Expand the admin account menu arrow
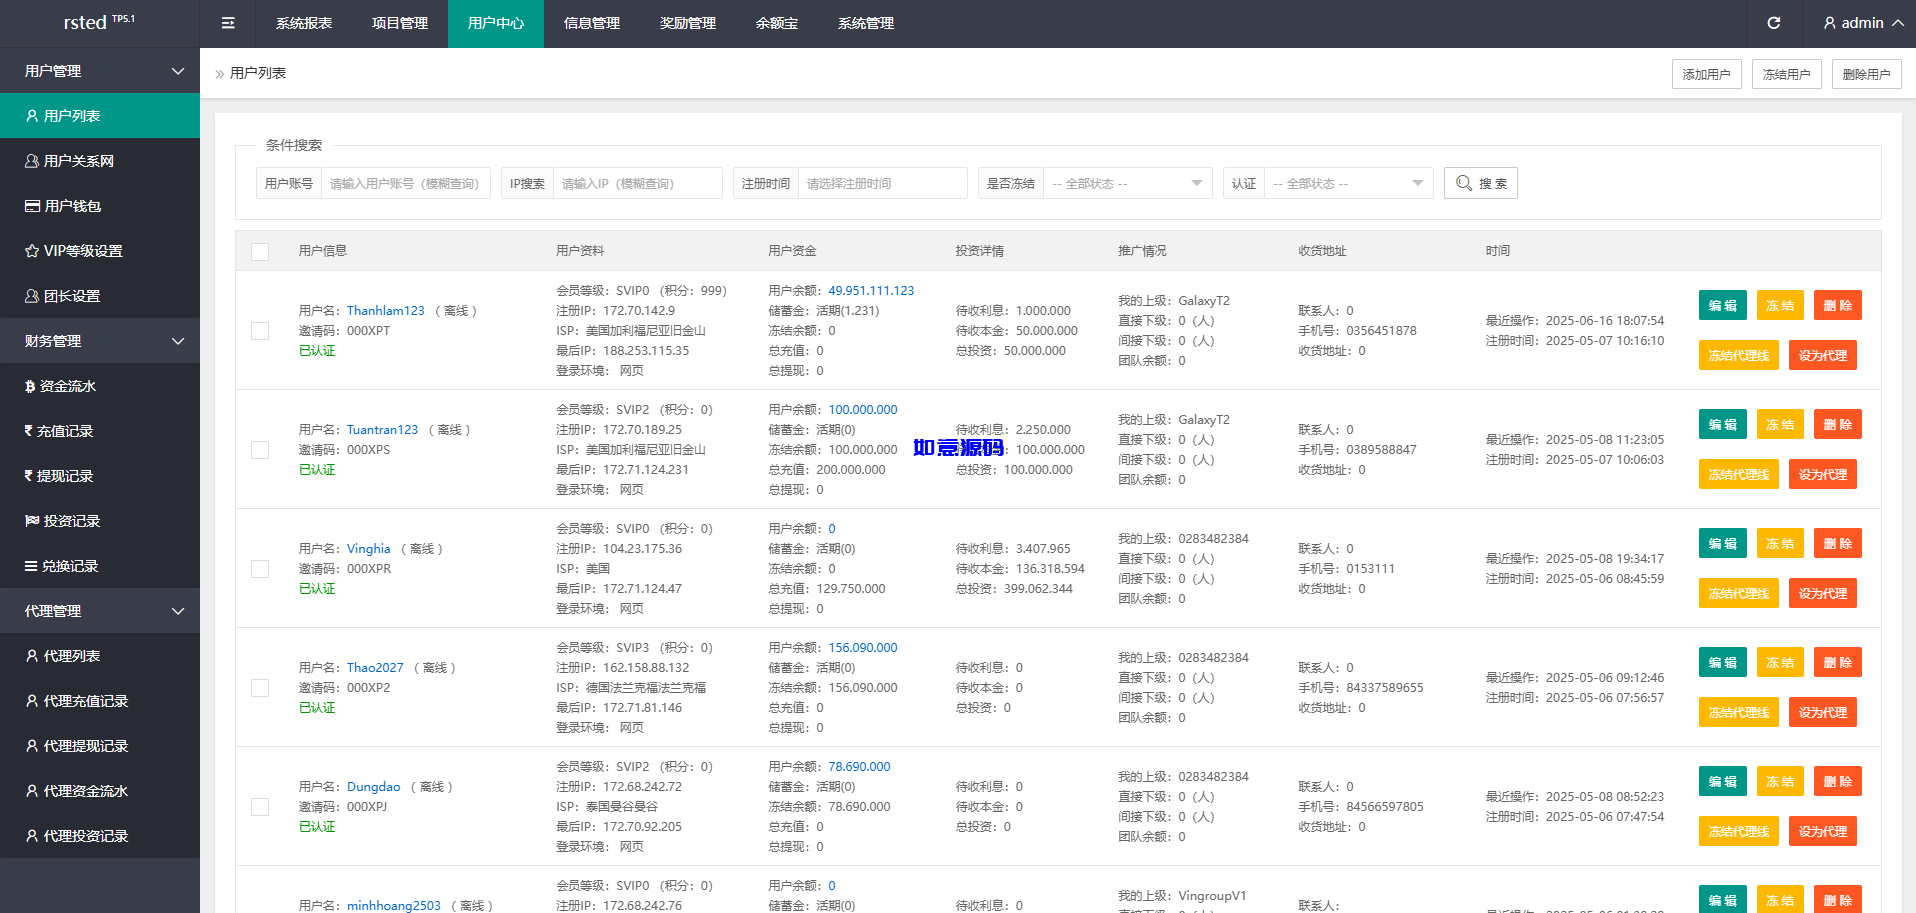Viewport: 1916px width, 913px height. pos(1897,23)
